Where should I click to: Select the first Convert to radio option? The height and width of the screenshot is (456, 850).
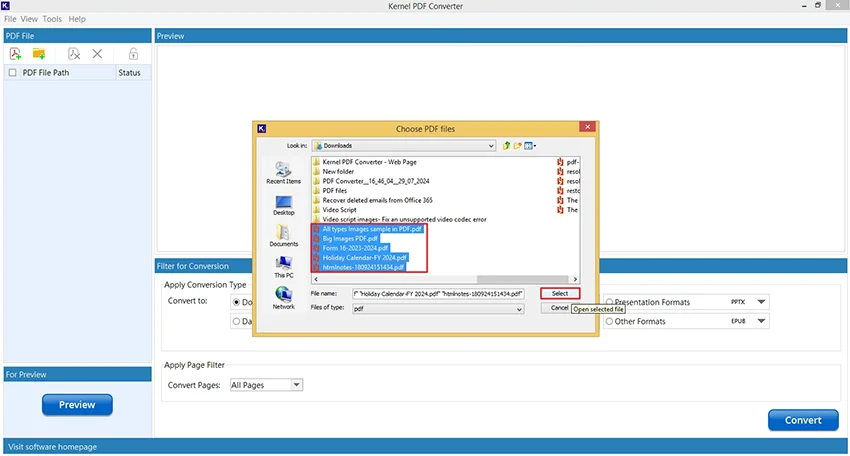236,302
